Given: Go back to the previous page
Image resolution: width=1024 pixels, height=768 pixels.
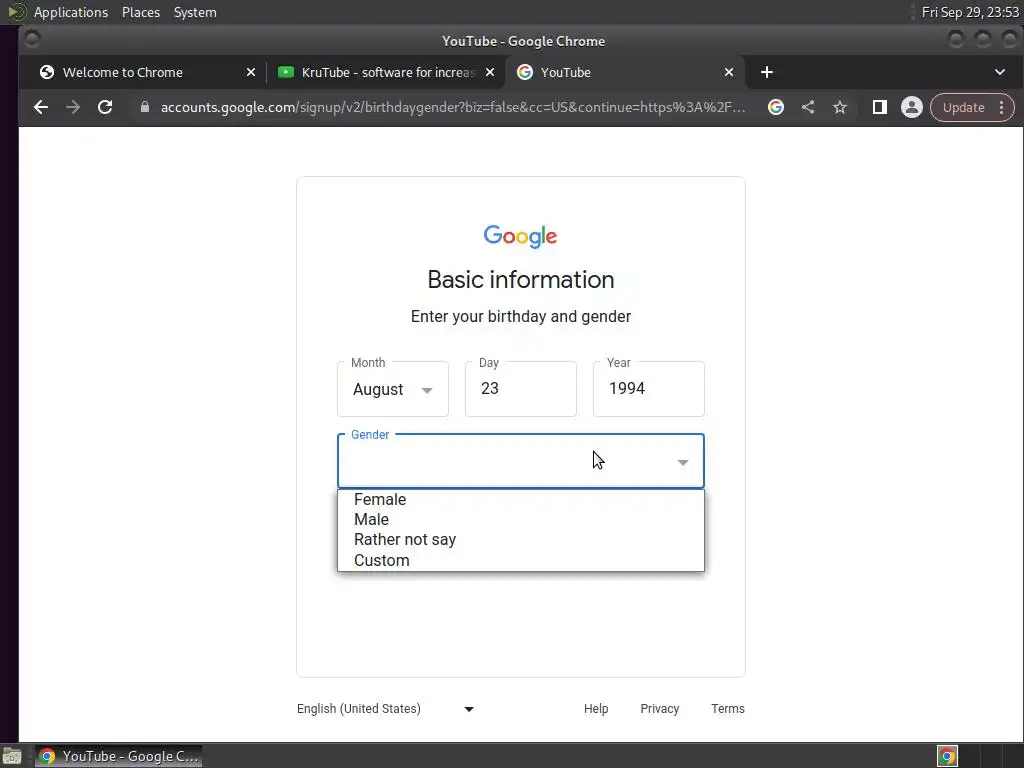Looking at the screenshot, I should click(x=40, y=107).
